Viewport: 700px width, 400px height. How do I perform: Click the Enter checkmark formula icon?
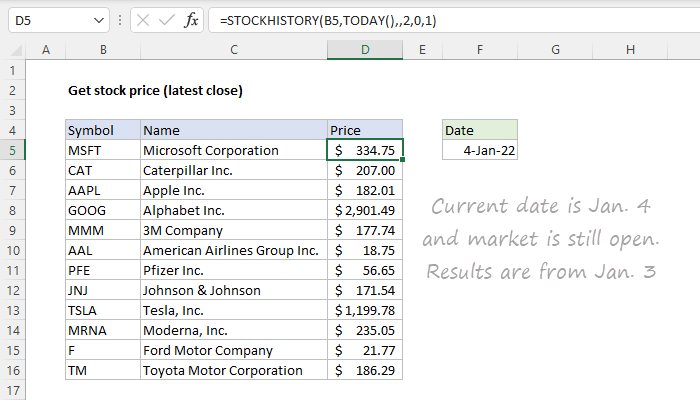point(167,21)
